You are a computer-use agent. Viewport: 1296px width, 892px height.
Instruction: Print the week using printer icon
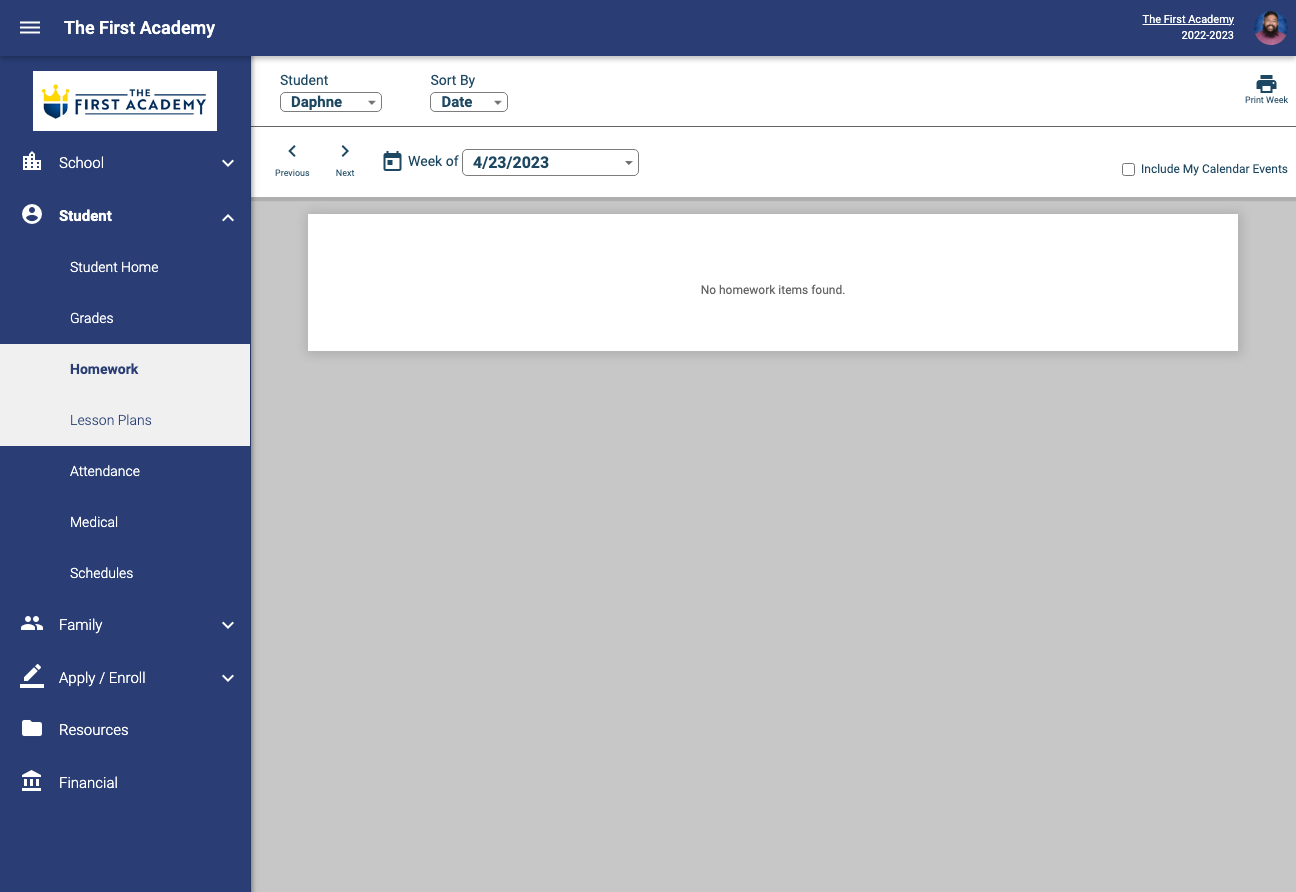click(x=1266, y=84)
